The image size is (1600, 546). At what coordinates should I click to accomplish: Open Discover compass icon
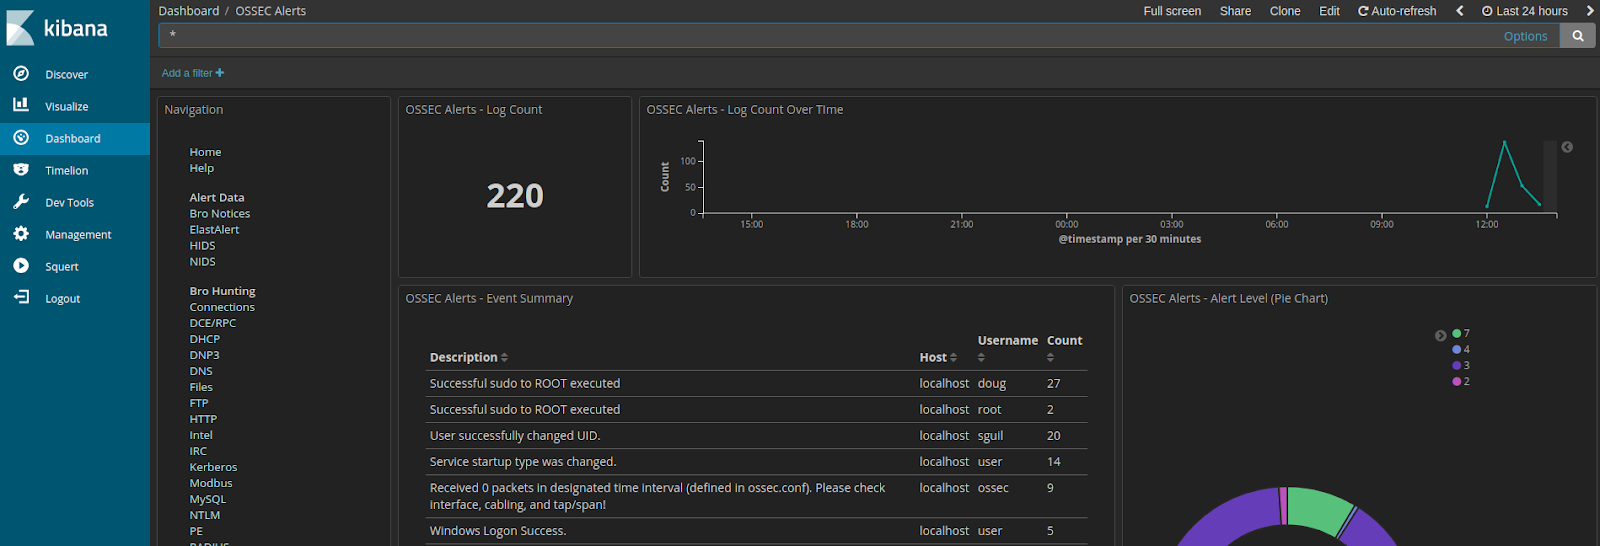tap(21, 73)
